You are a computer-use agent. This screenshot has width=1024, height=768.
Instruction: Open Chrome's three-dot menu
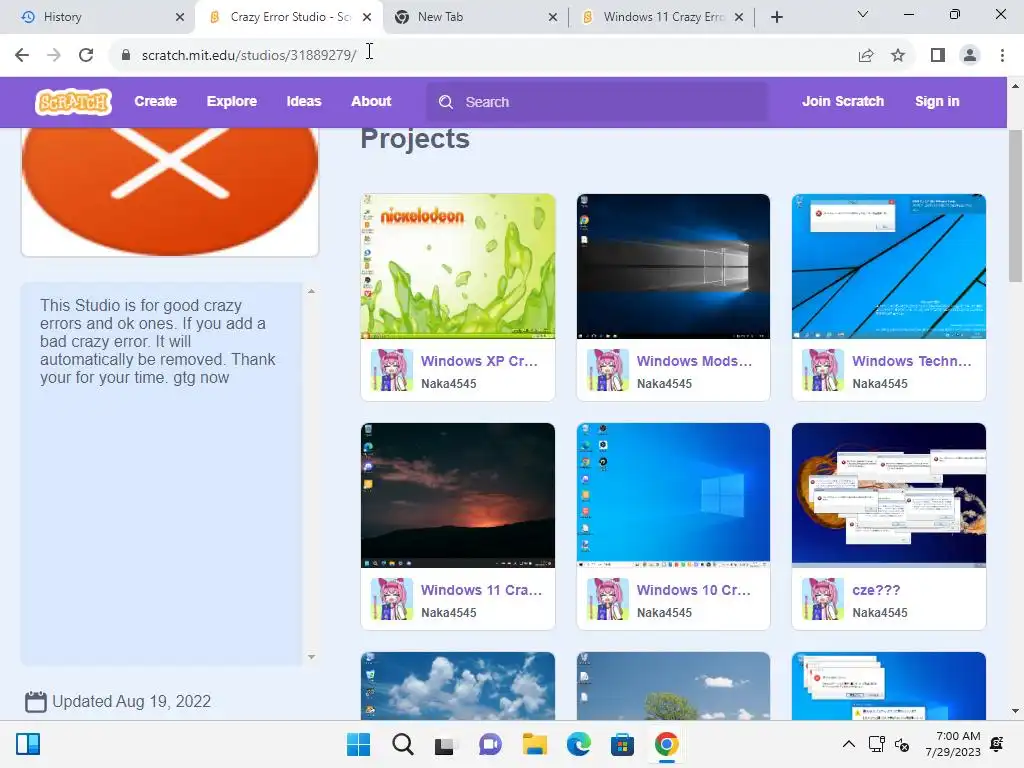point(1002,55)
